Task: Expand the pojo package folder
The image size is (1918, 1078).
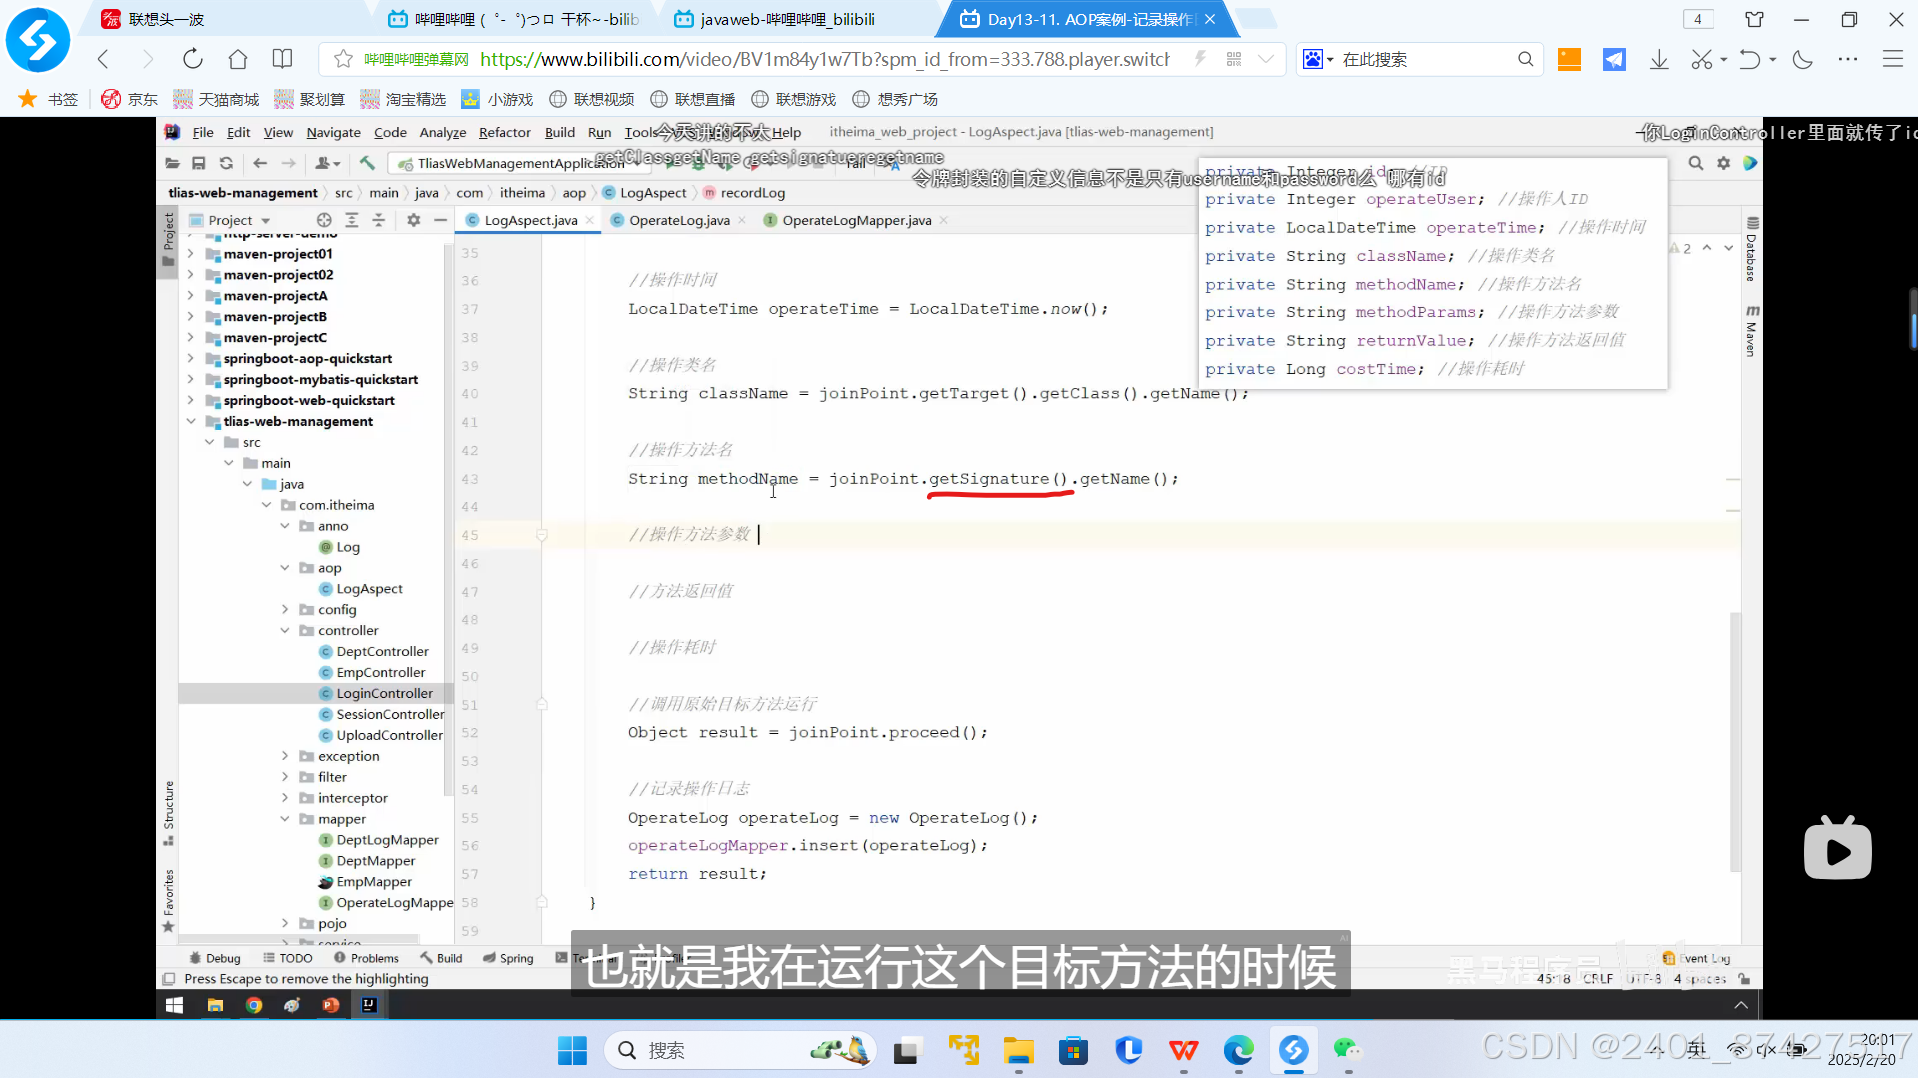Action: (285, 923)
